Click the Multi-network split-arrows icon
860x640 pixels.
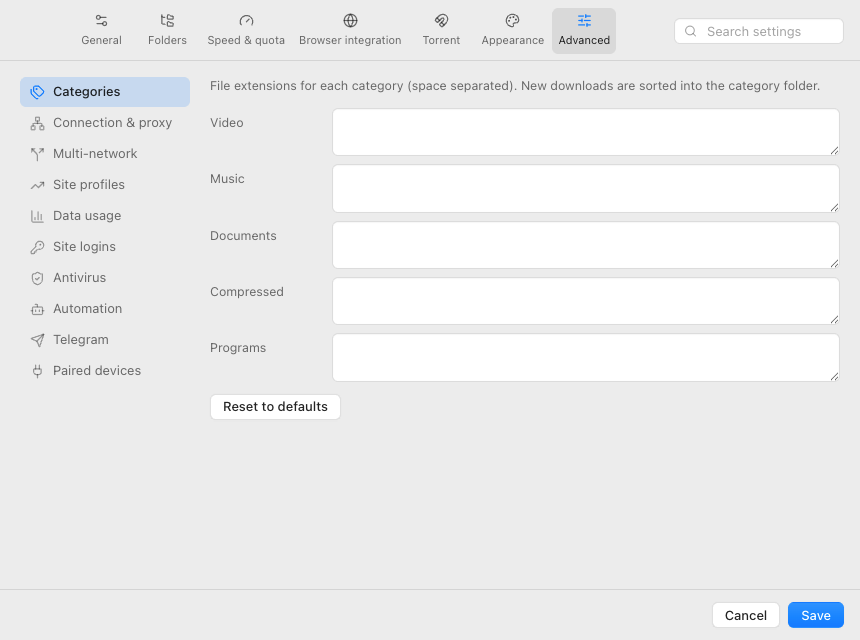(37, 154)
